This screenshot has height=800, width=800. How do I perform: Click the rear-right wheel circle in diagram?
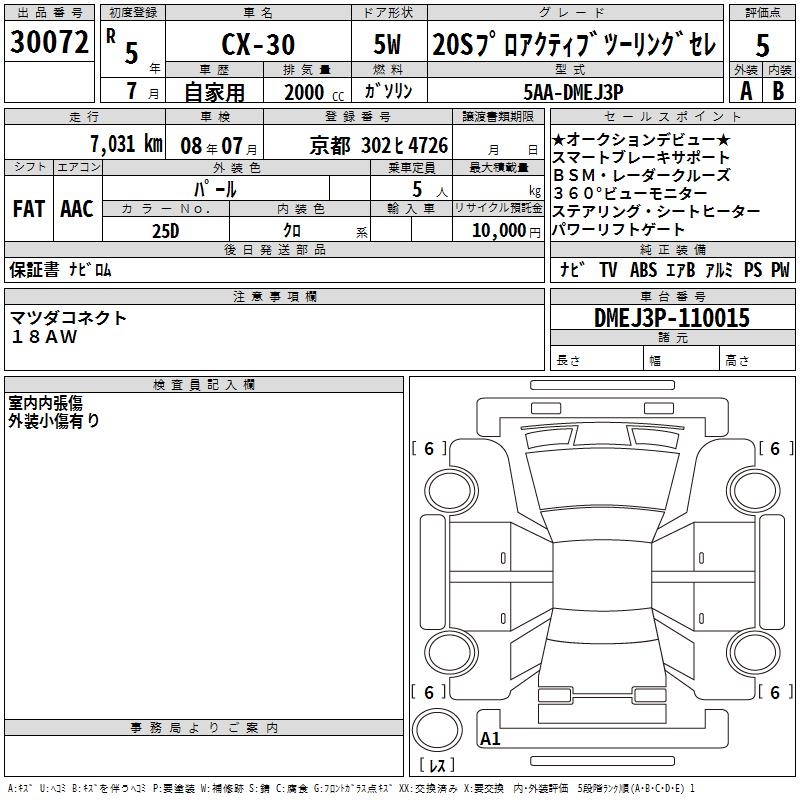pos(754,652)
